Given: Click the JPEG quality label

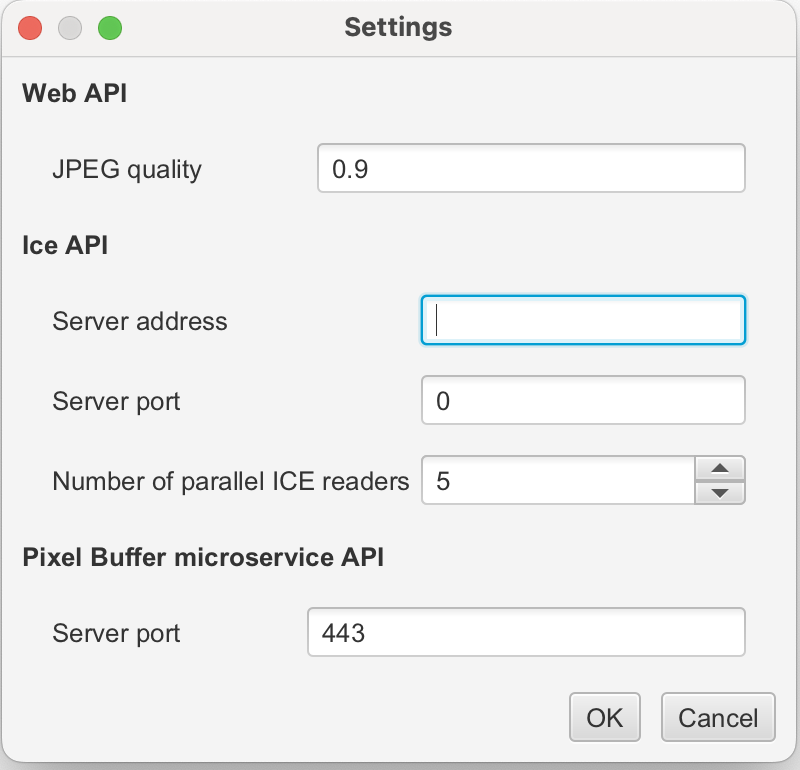Looking at the screenshot, I should (x=127, y=169).
